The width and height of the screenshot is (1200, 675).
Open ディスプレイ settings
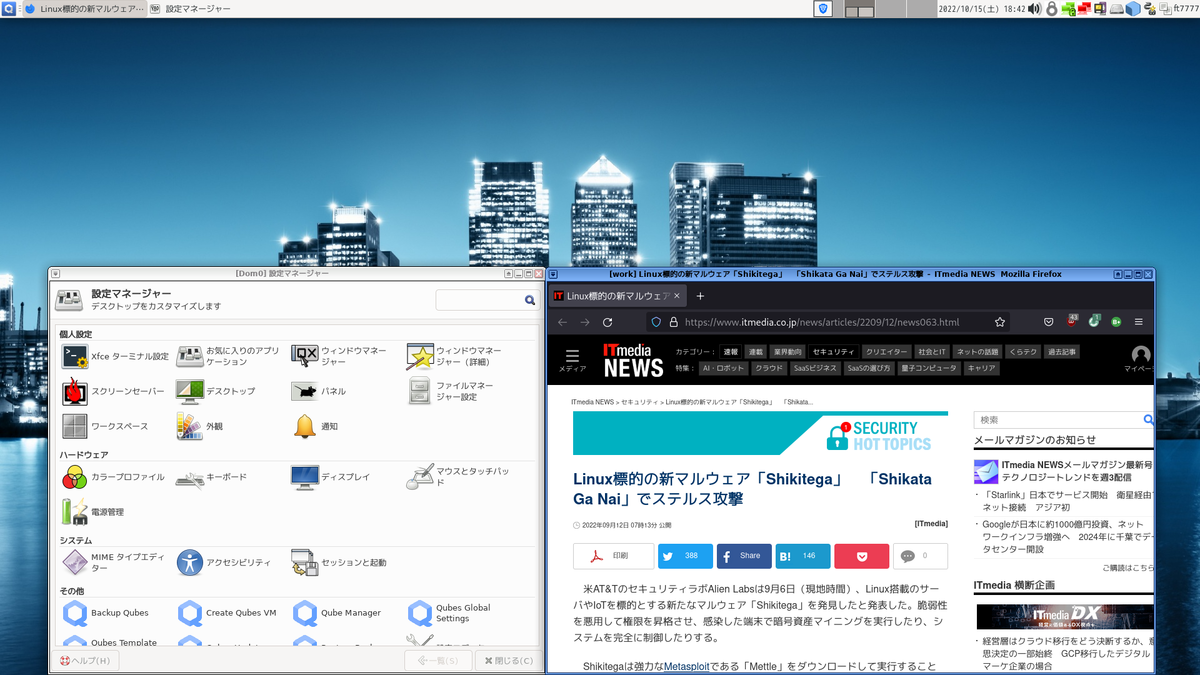click(331, 478)
